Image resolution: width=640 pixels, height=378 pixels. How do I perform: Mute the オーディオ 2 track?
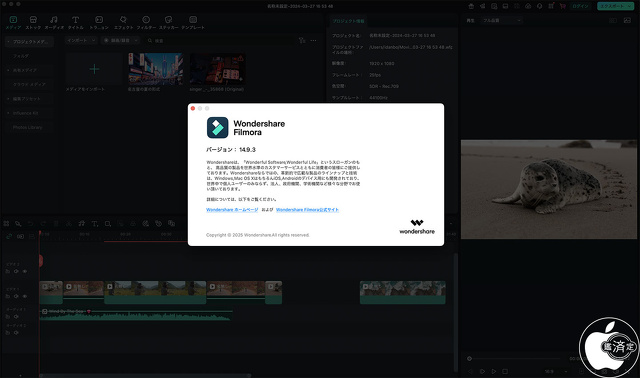pos(16,333)
